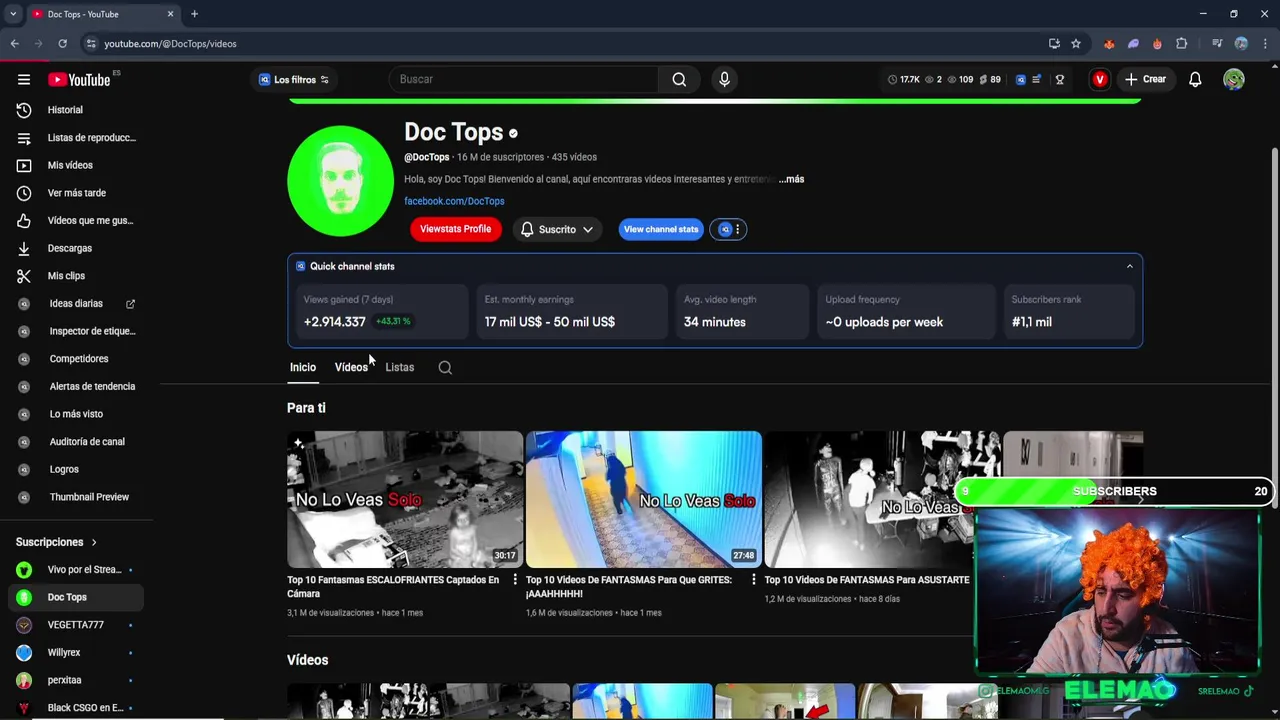Bookmark this page with star icon
This screenshot has height=720, width=1280.
click(1076, 44)
